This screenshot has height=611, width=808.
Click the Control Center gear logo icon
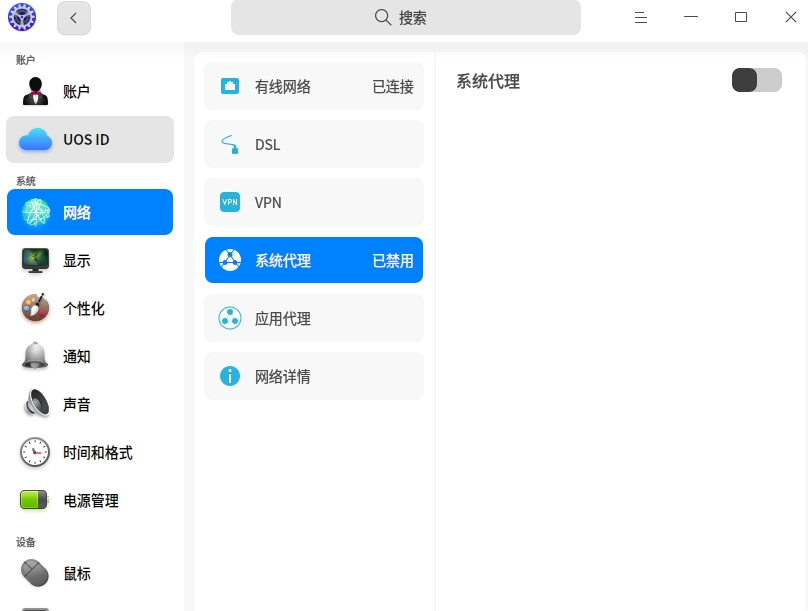click(x=22, y=17)
